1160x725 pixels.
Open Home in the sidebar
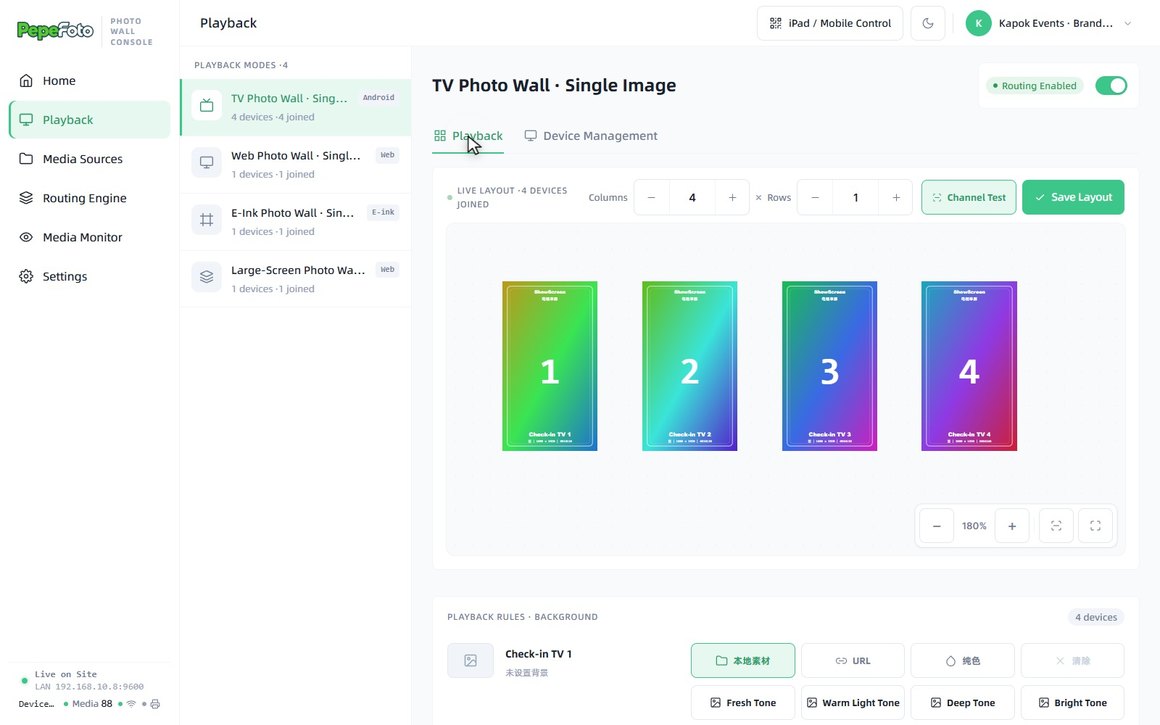[x=90, y=81]
